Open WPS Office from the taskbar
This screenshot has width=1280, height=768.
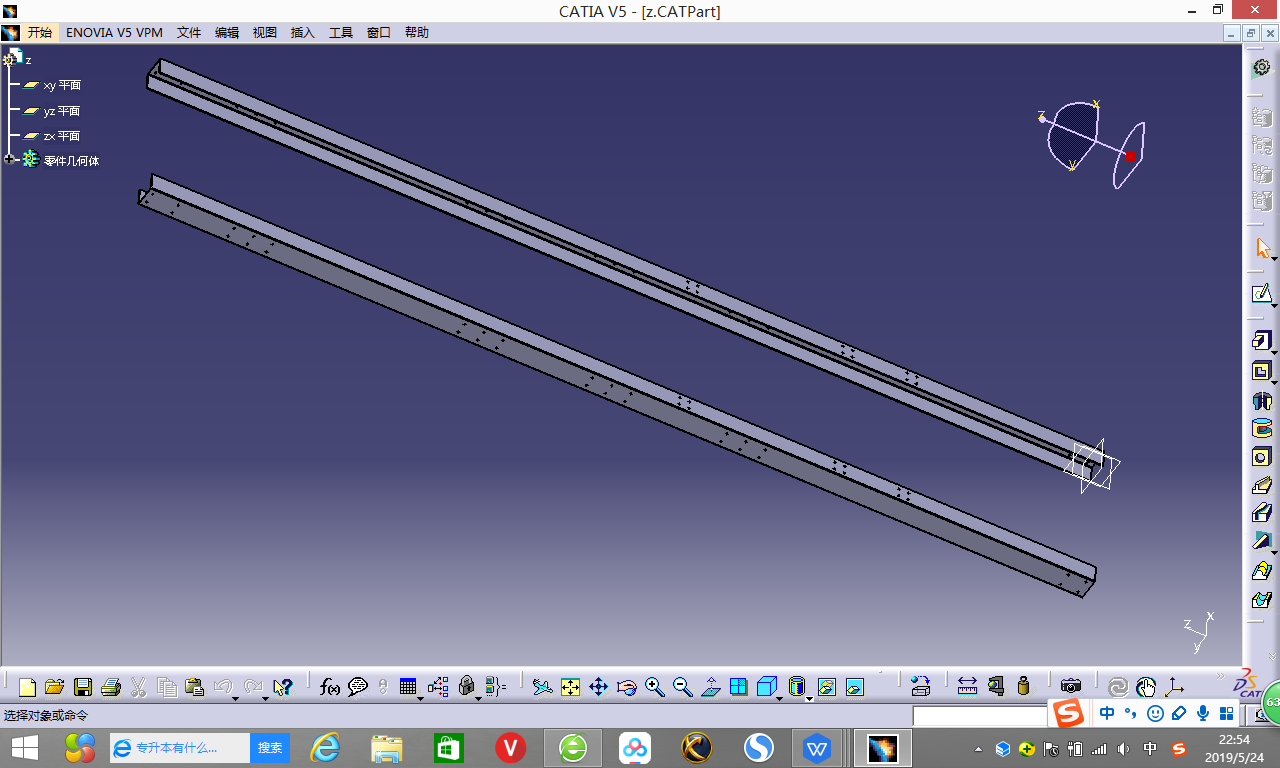point(819,747)
